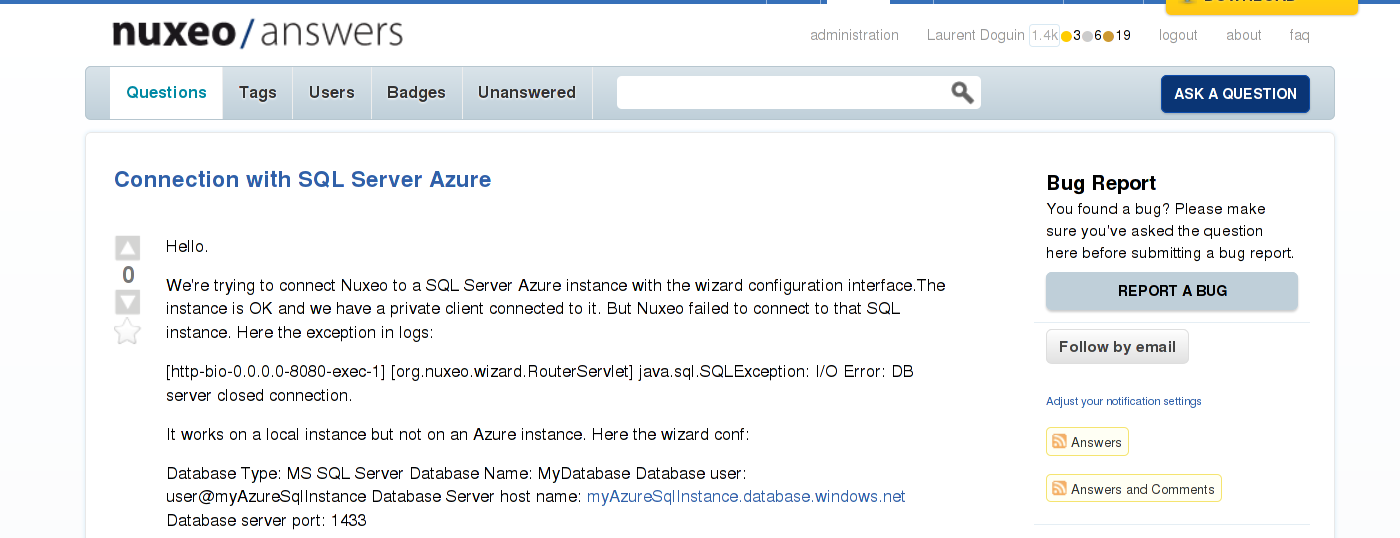The height and width of the screenshot is (538, 1400).
Task: Open Adjust your notification settings link
Action: pyautogui.click(x=1124, y=401)
